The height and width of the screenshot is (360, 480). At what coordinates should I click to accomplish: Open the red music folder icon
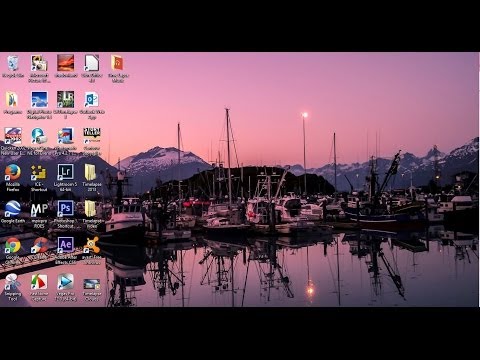point(117,63)
